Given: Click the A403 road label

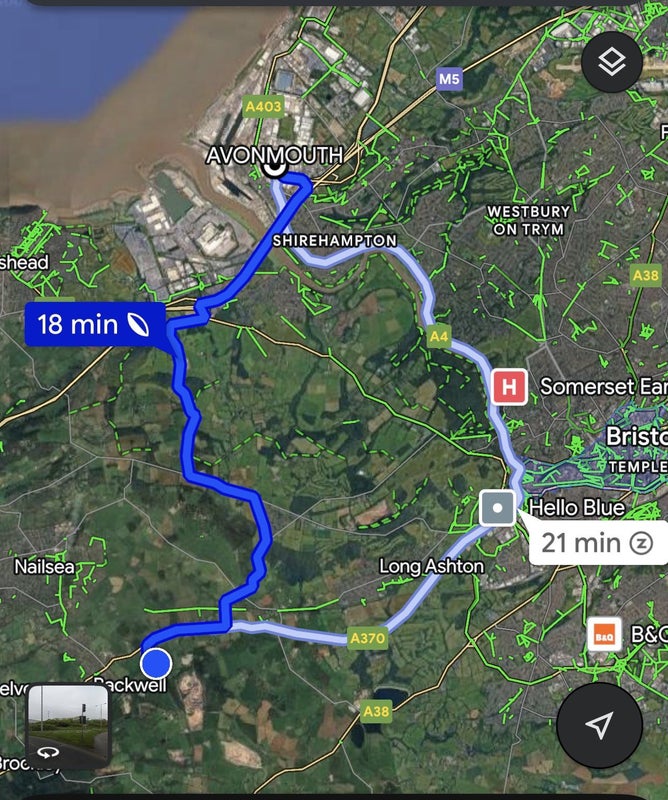Looking at the screenshot, I should pos(263,106).
